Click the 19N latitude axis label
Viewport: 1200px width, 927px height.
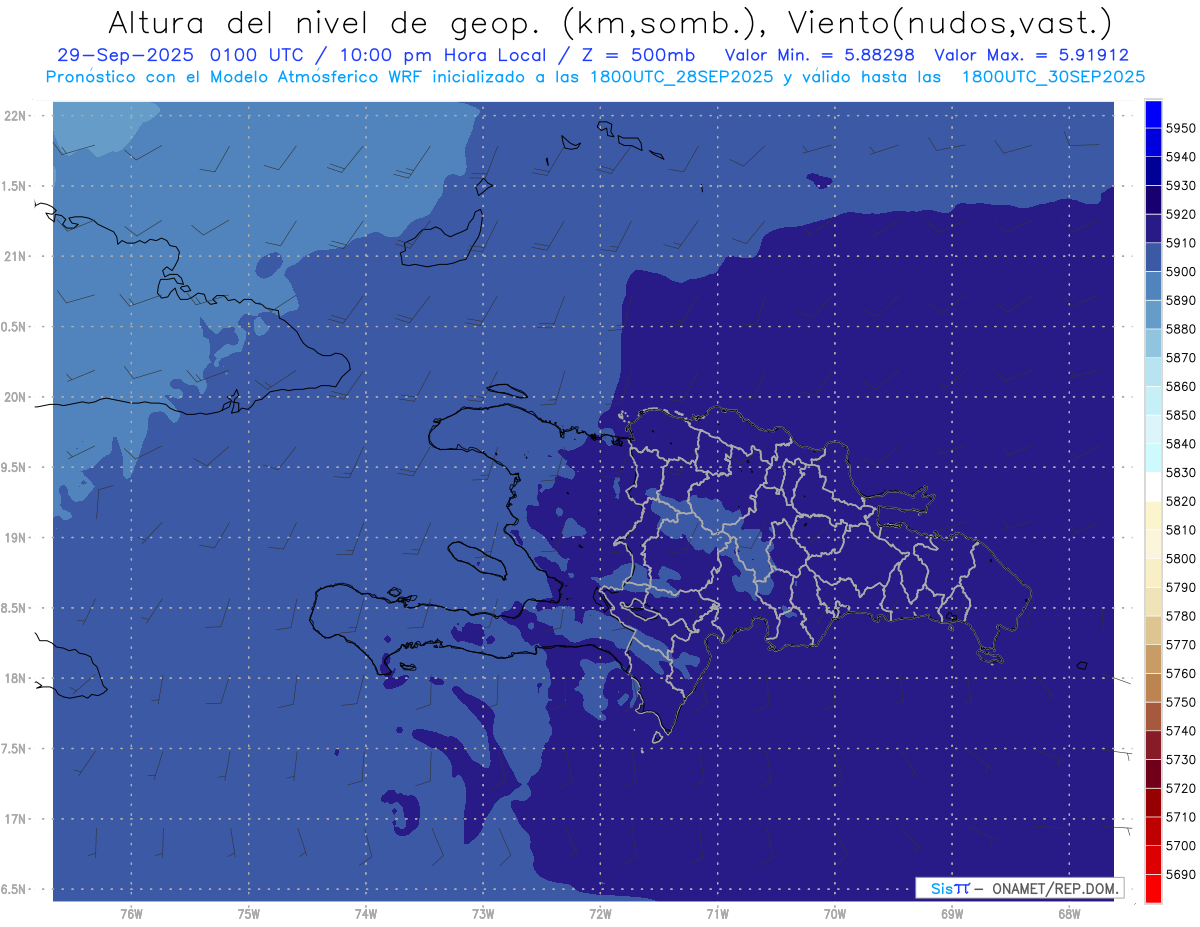coord(17,538)
